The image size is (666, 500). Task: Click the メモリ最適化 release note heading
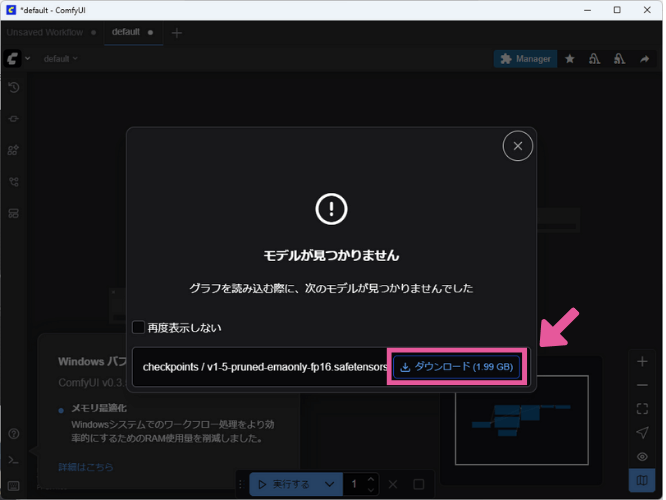click(x=99, y=408)
